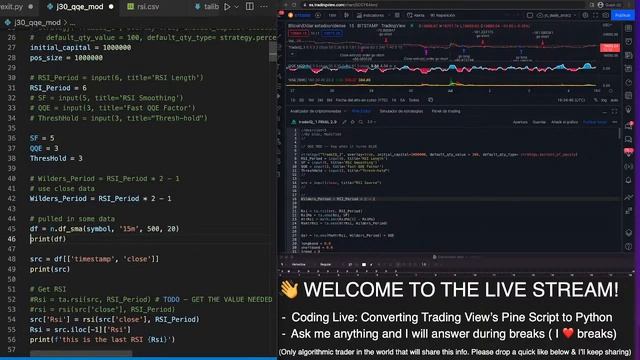Open help question-mark icon in right sidebar
This screenshot has height=360, width=640.
tap(629, 247)
